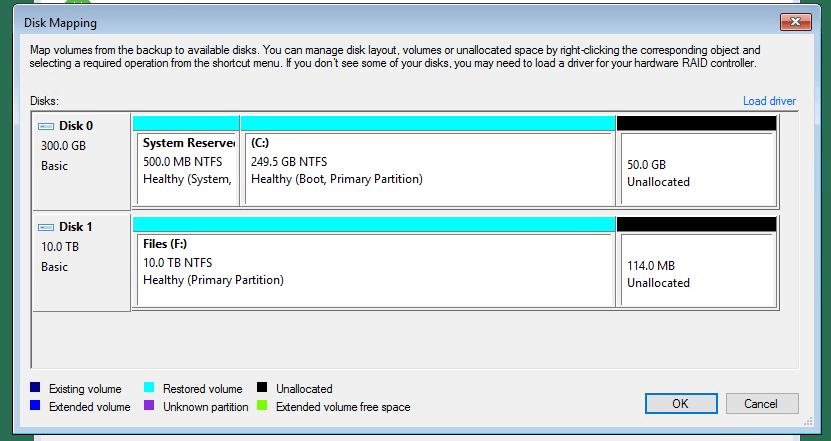Screen dimensions: 831x441
Task: Click the 300.0 GB disk size text
Action: pyautogui.click(x=63, y=146)
